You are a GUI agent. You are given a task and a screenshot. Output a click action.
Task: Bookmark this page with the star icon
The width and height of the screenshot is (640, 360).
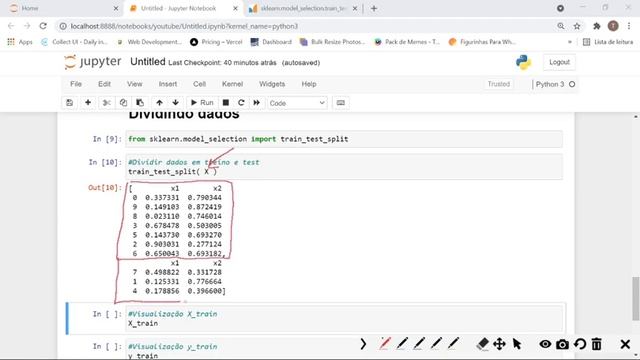click(x=577, y=26)
